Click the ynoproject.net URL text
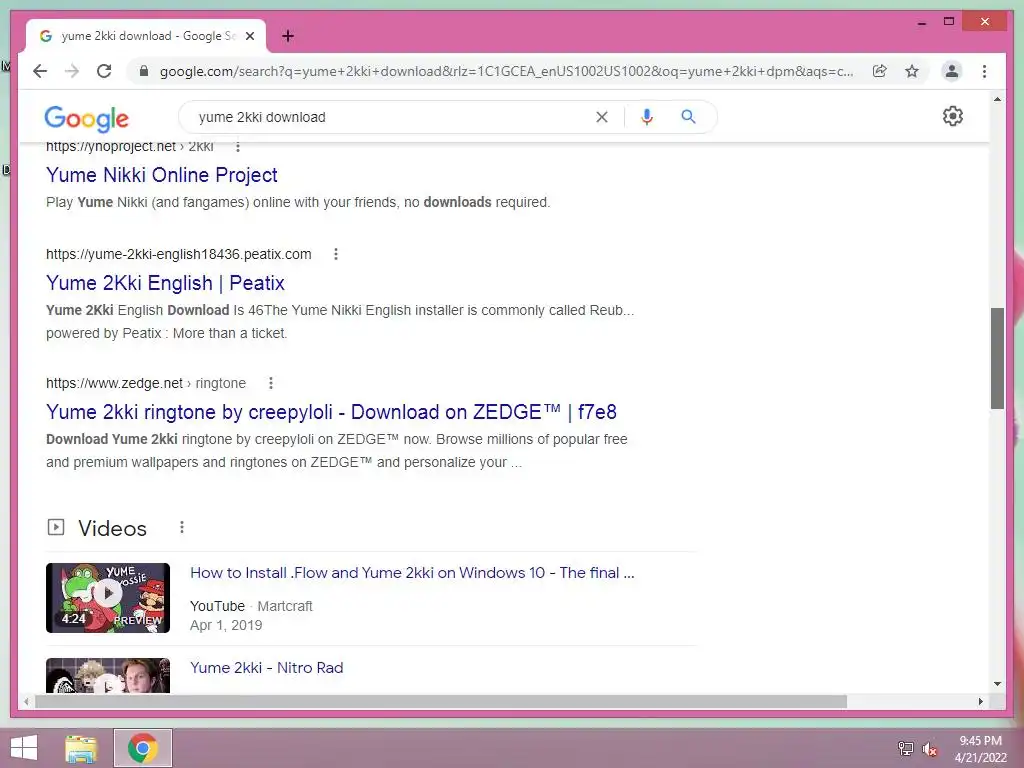This screenshot has height=768, width=1024. coord(111,146)
